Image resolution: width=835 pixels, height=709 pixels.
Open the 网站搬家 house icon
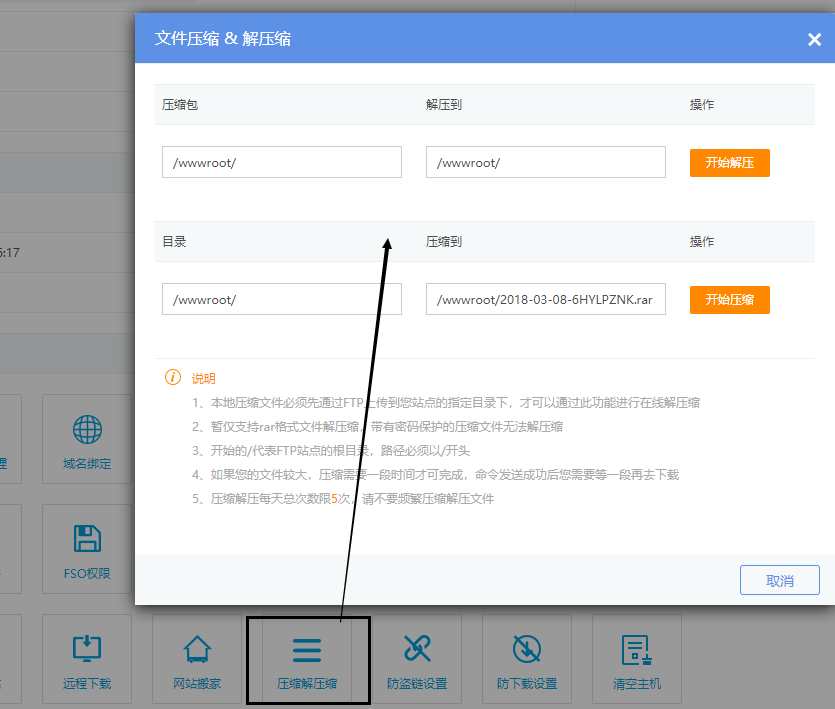[x=197, y=649]
